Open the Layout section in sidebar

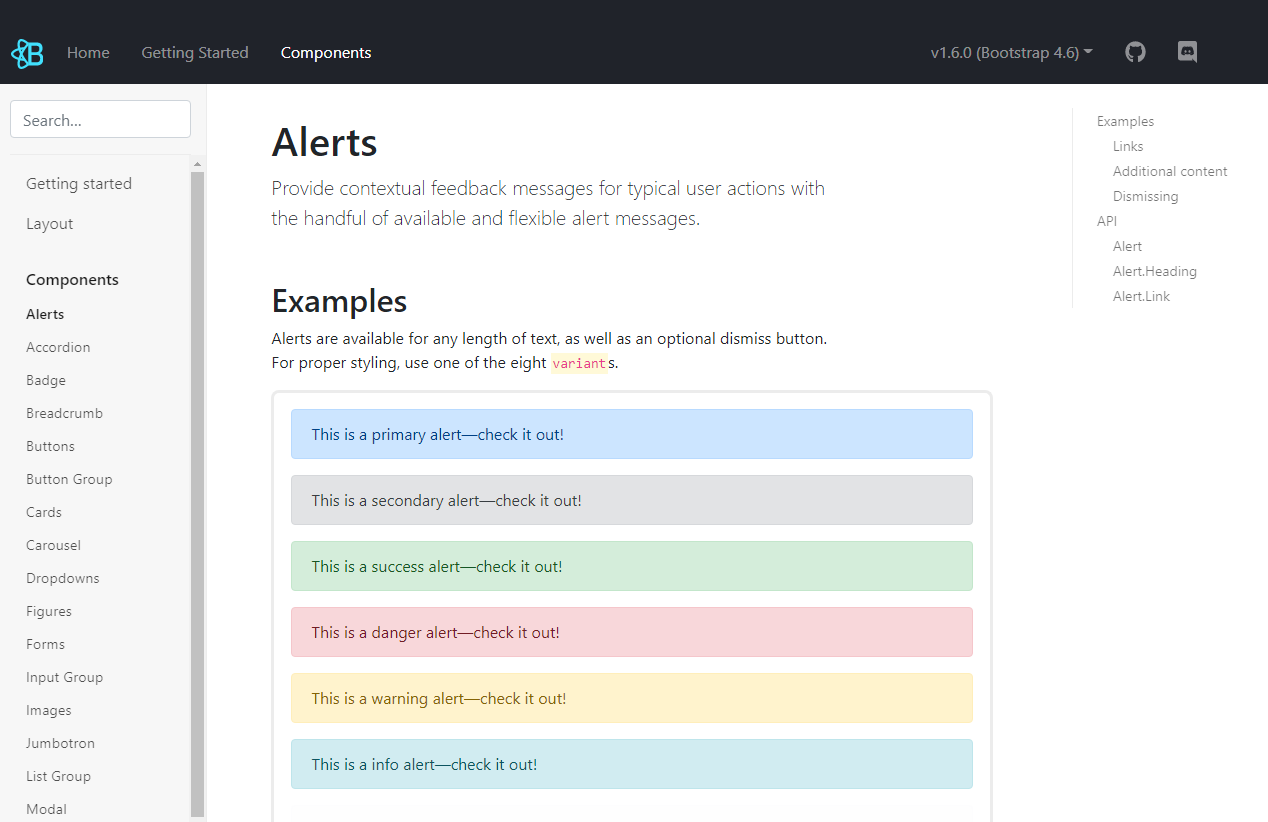49,223
